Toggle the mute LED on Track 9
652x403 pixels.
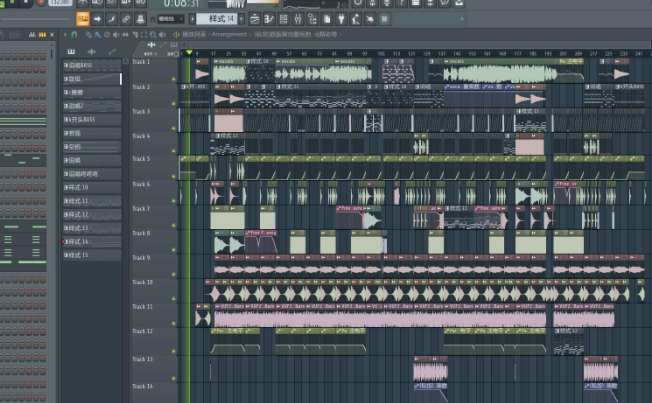(174, 276)
